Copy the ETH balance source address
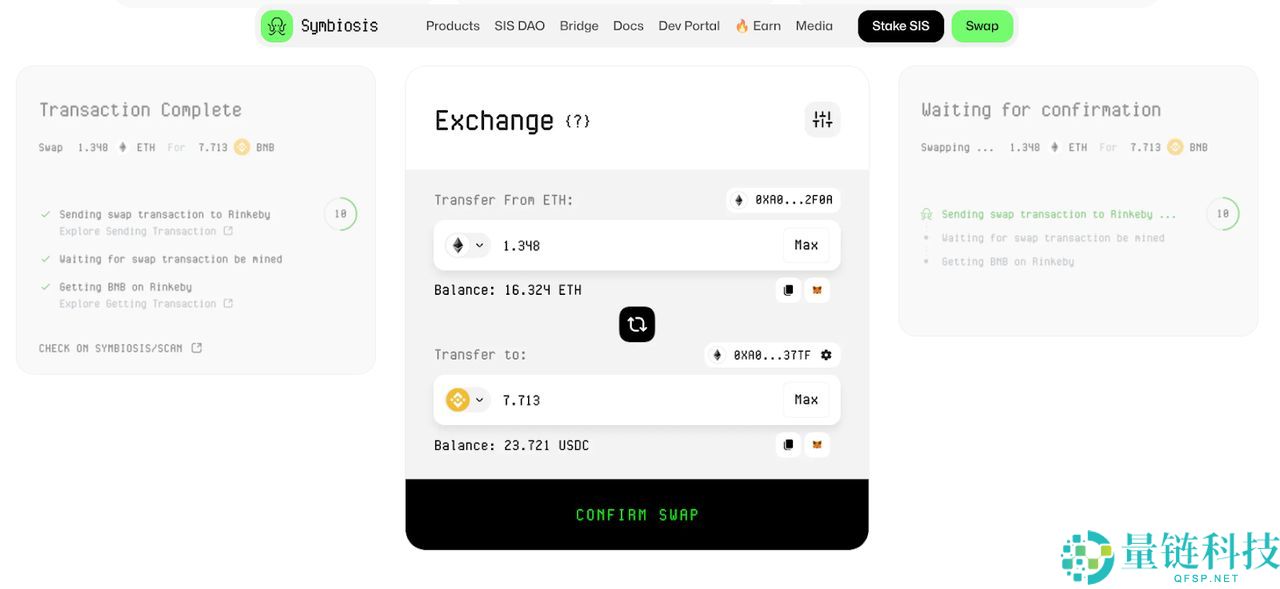1280x589 pixels. click(x=788, y=290)
